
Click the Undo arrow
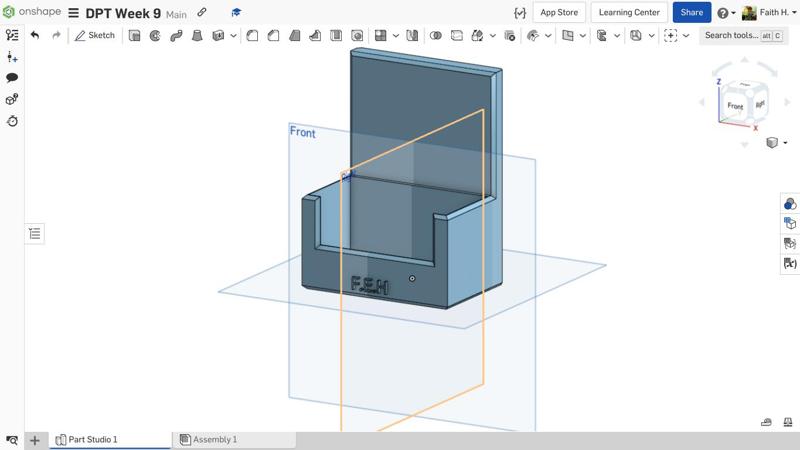point(35,35)
